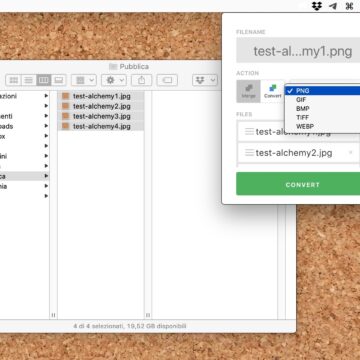Image resolution: width=360 pixels, height=360 pixels.
Task: Switch Finder to icon view
Action: pyautogui.click(x=14, y=80)
